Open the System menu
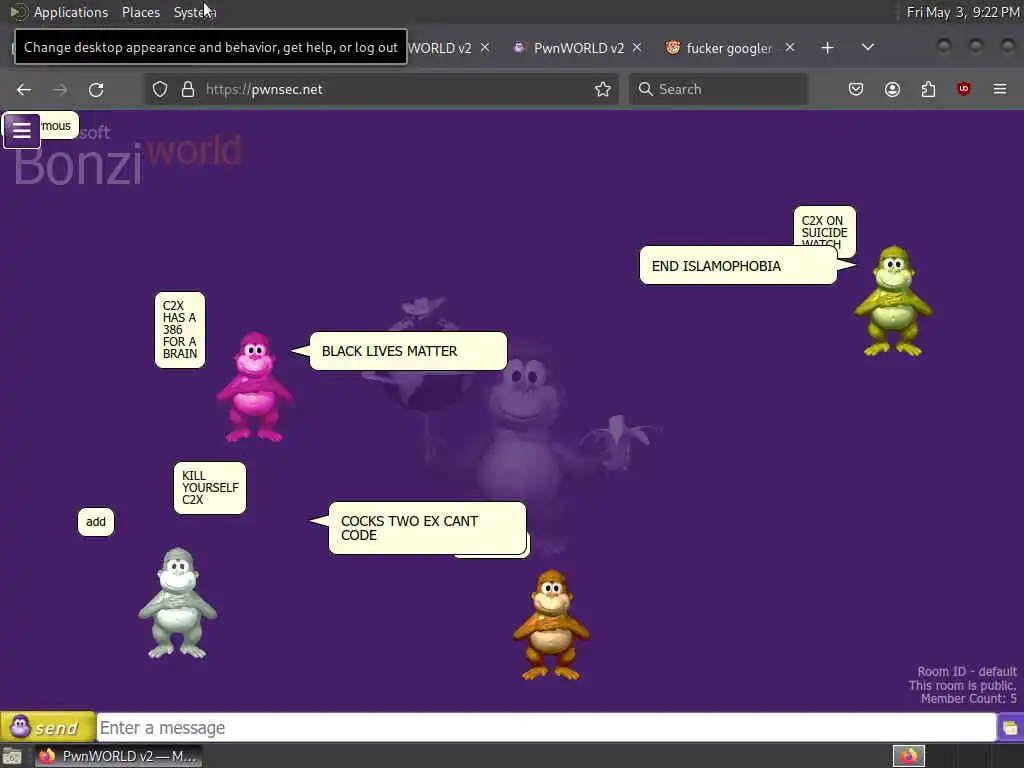 tap(195, 12)
